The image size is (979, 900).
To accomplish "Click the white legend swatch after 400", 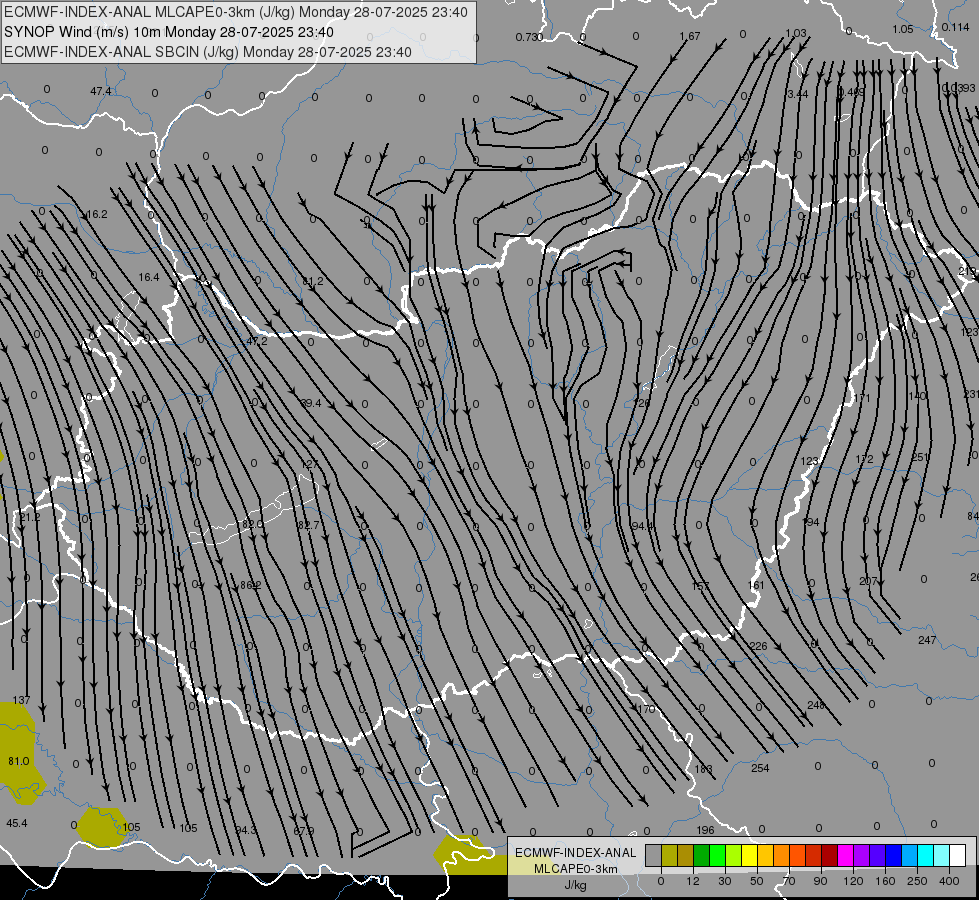I will (x=958, y=855).
